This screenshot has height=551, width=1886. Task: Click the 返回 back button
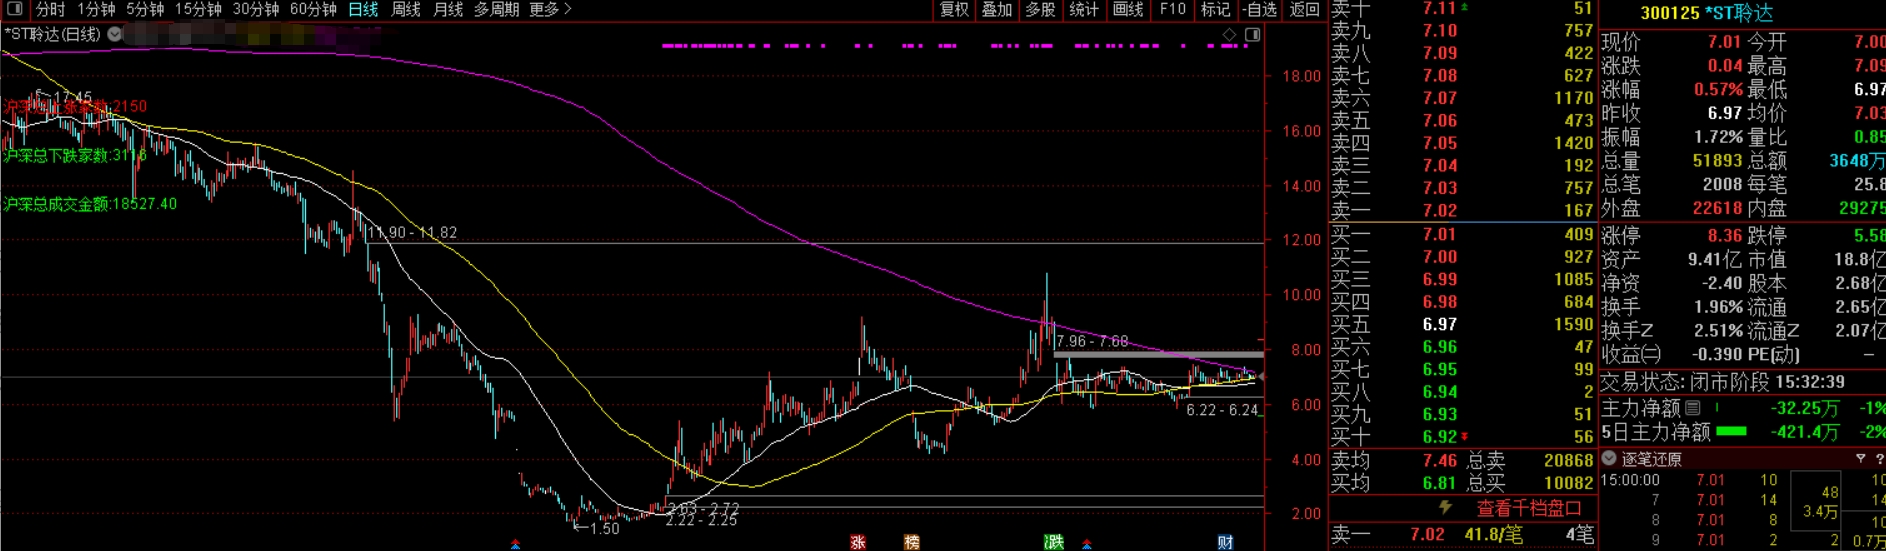coord(1304,9)
